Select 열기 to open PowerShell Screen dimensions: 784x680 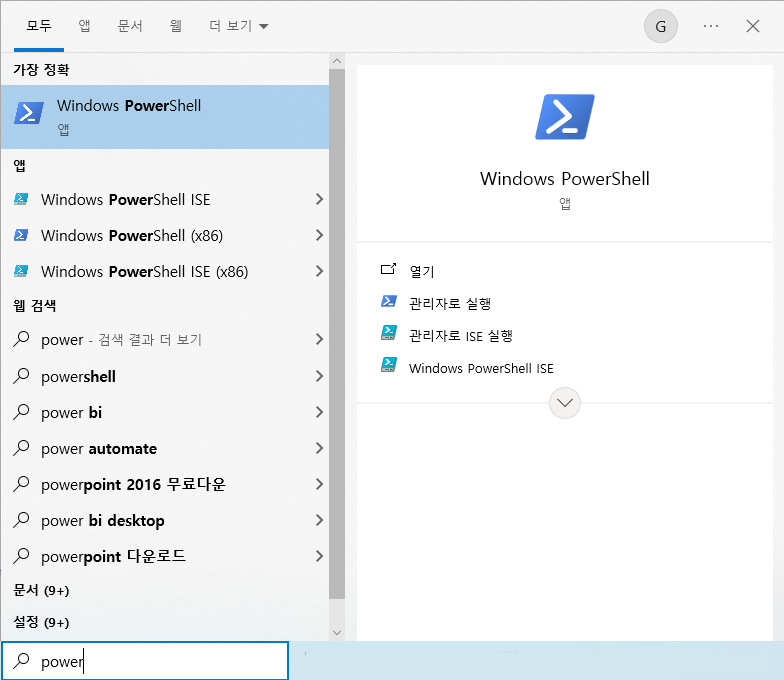point(422,271)
